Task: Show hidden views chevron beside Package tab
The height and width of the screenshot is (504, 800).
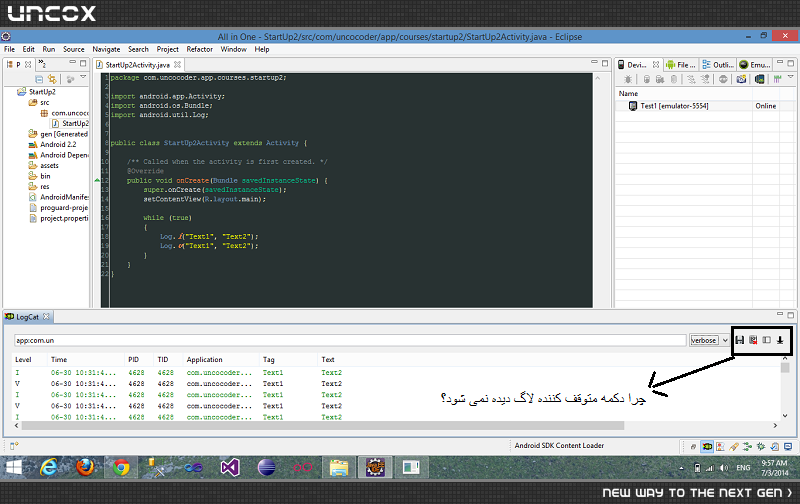Action: 43,64
